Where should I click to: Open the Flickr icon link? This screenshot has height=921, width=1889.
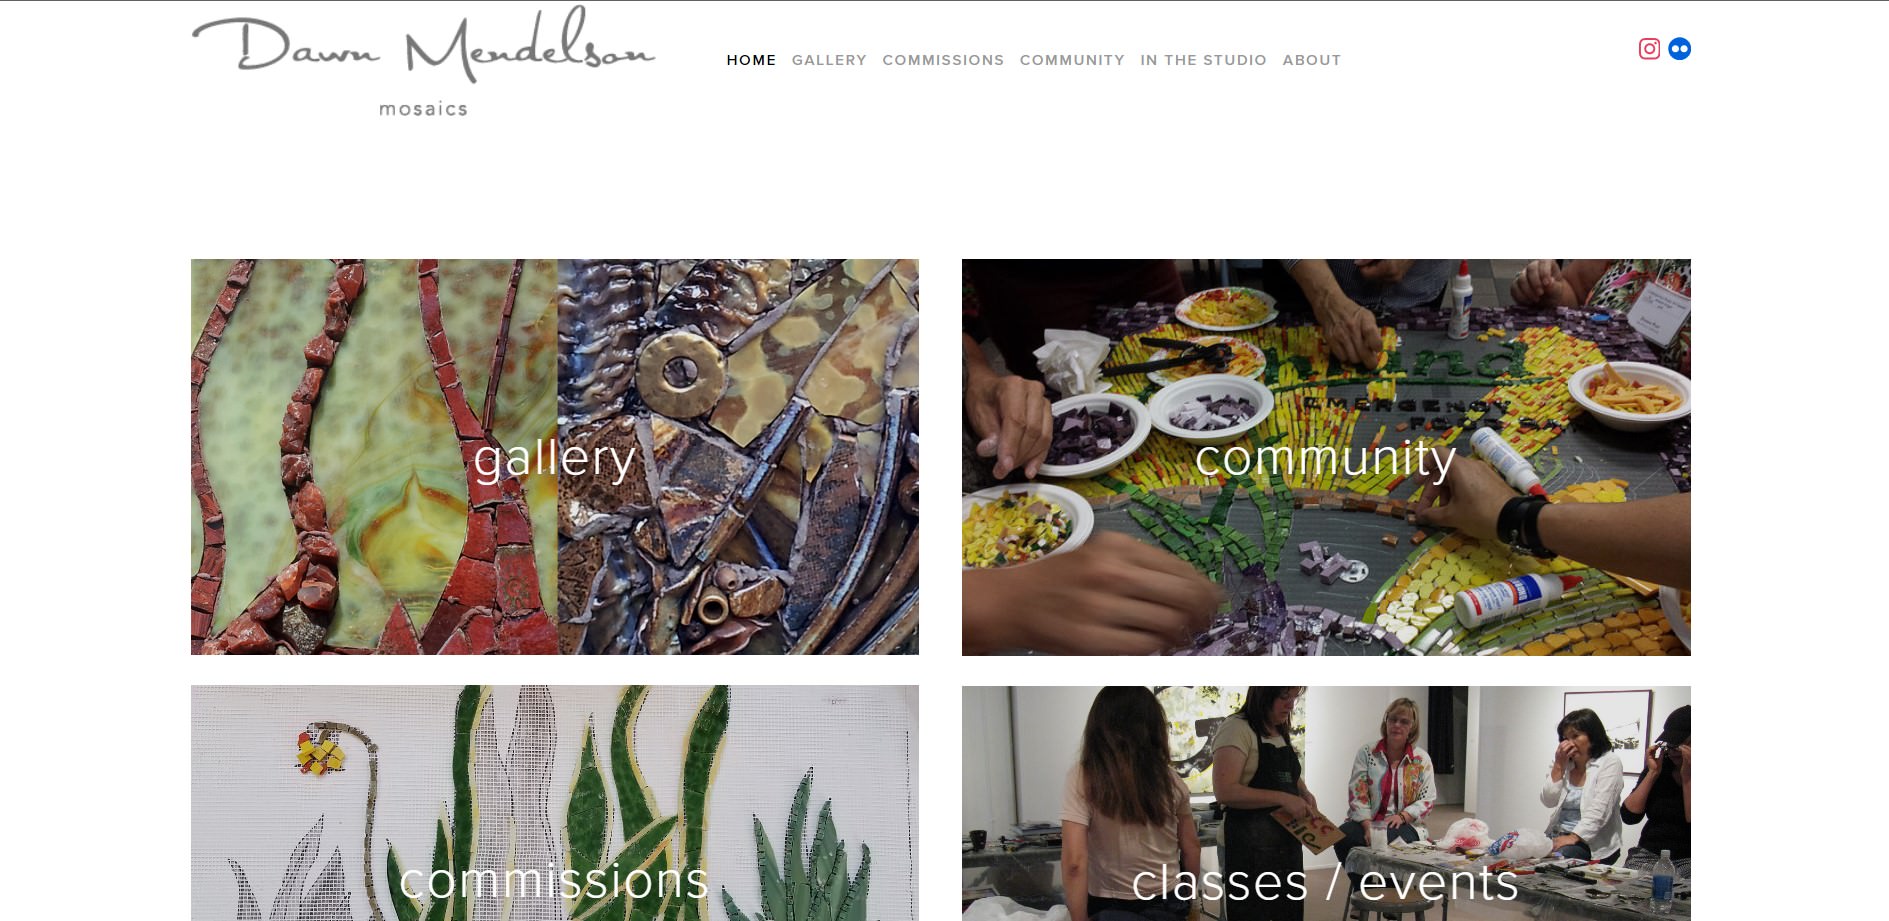coord(1679,49)
